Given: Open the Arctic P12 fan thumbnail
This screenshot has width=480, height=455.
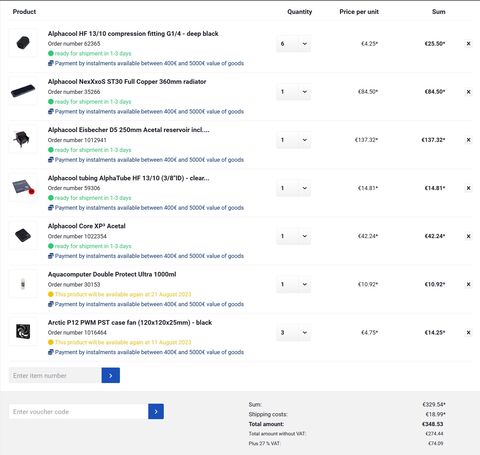Looking at the screenshot, I should pos(23,332).
